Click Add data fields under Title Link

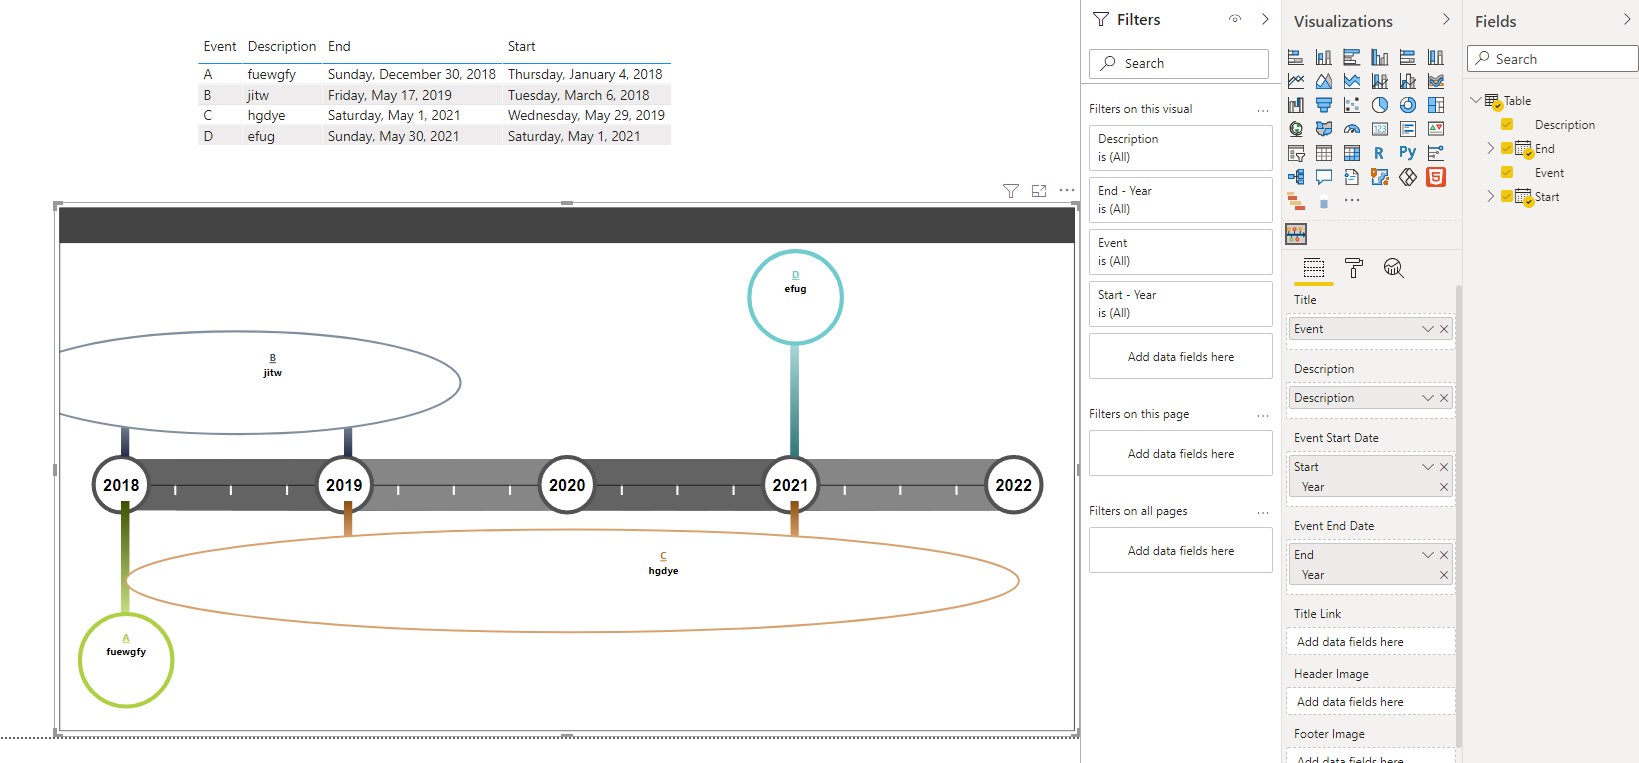coord(1370,642)
